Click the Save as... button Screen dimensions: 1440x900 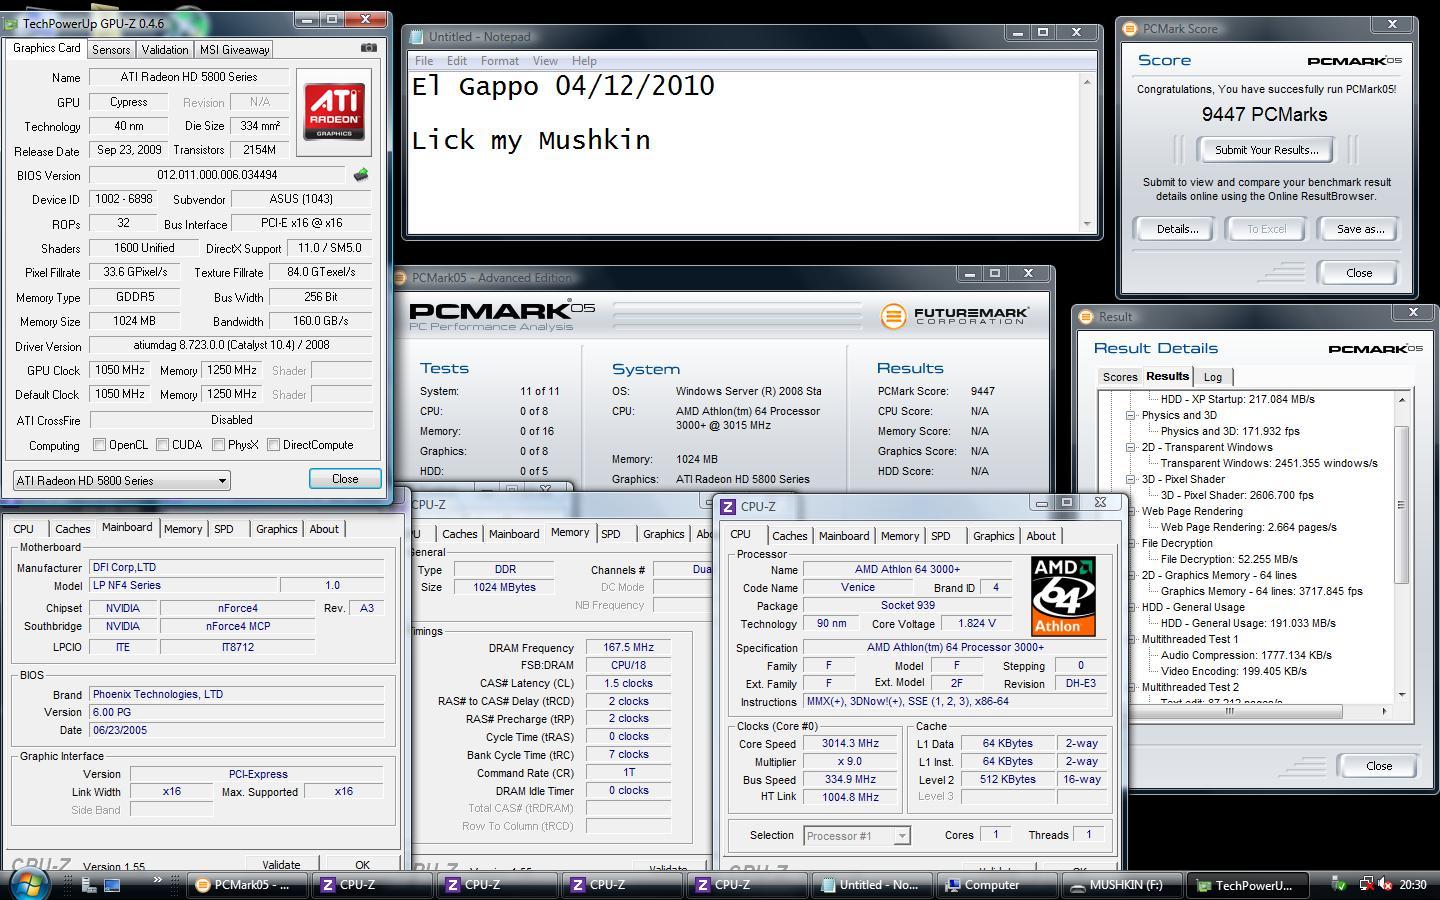(x=1360, y=229)
